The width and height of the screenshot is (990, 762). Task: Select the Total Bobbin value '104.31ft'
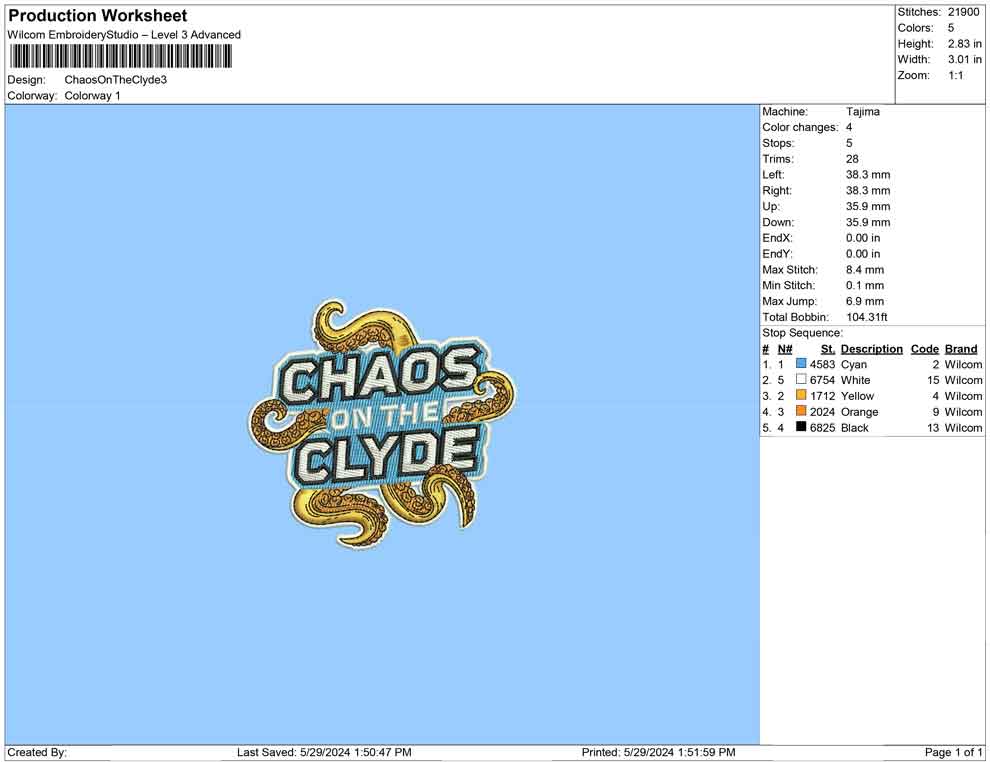pos(867,317)
